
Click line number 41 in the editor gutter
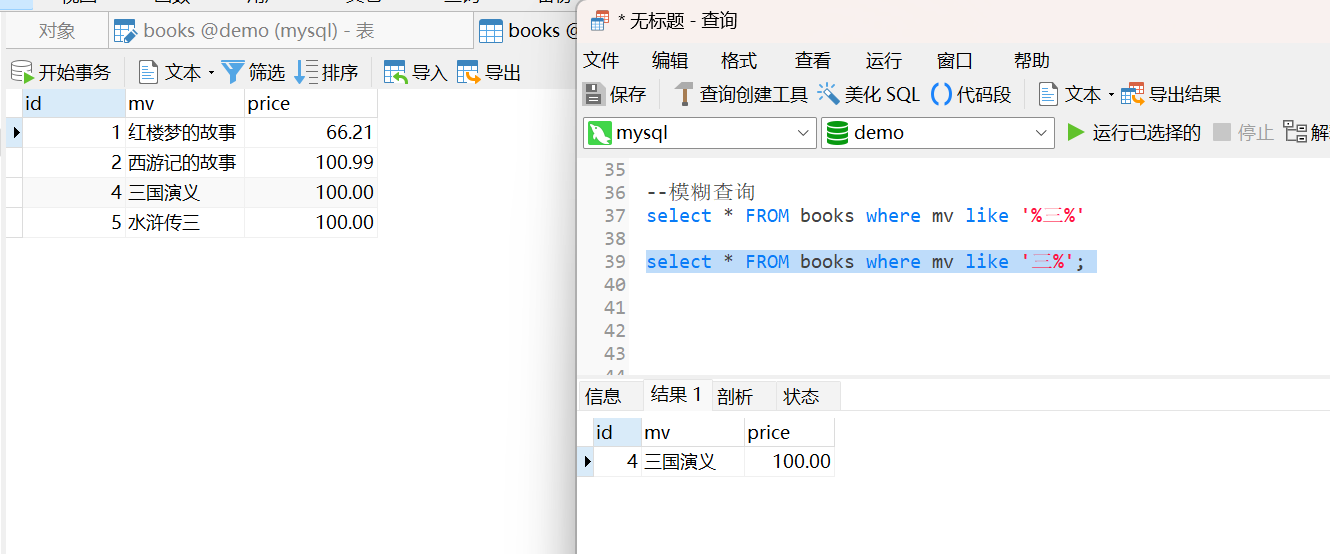(x=614, y=307)
